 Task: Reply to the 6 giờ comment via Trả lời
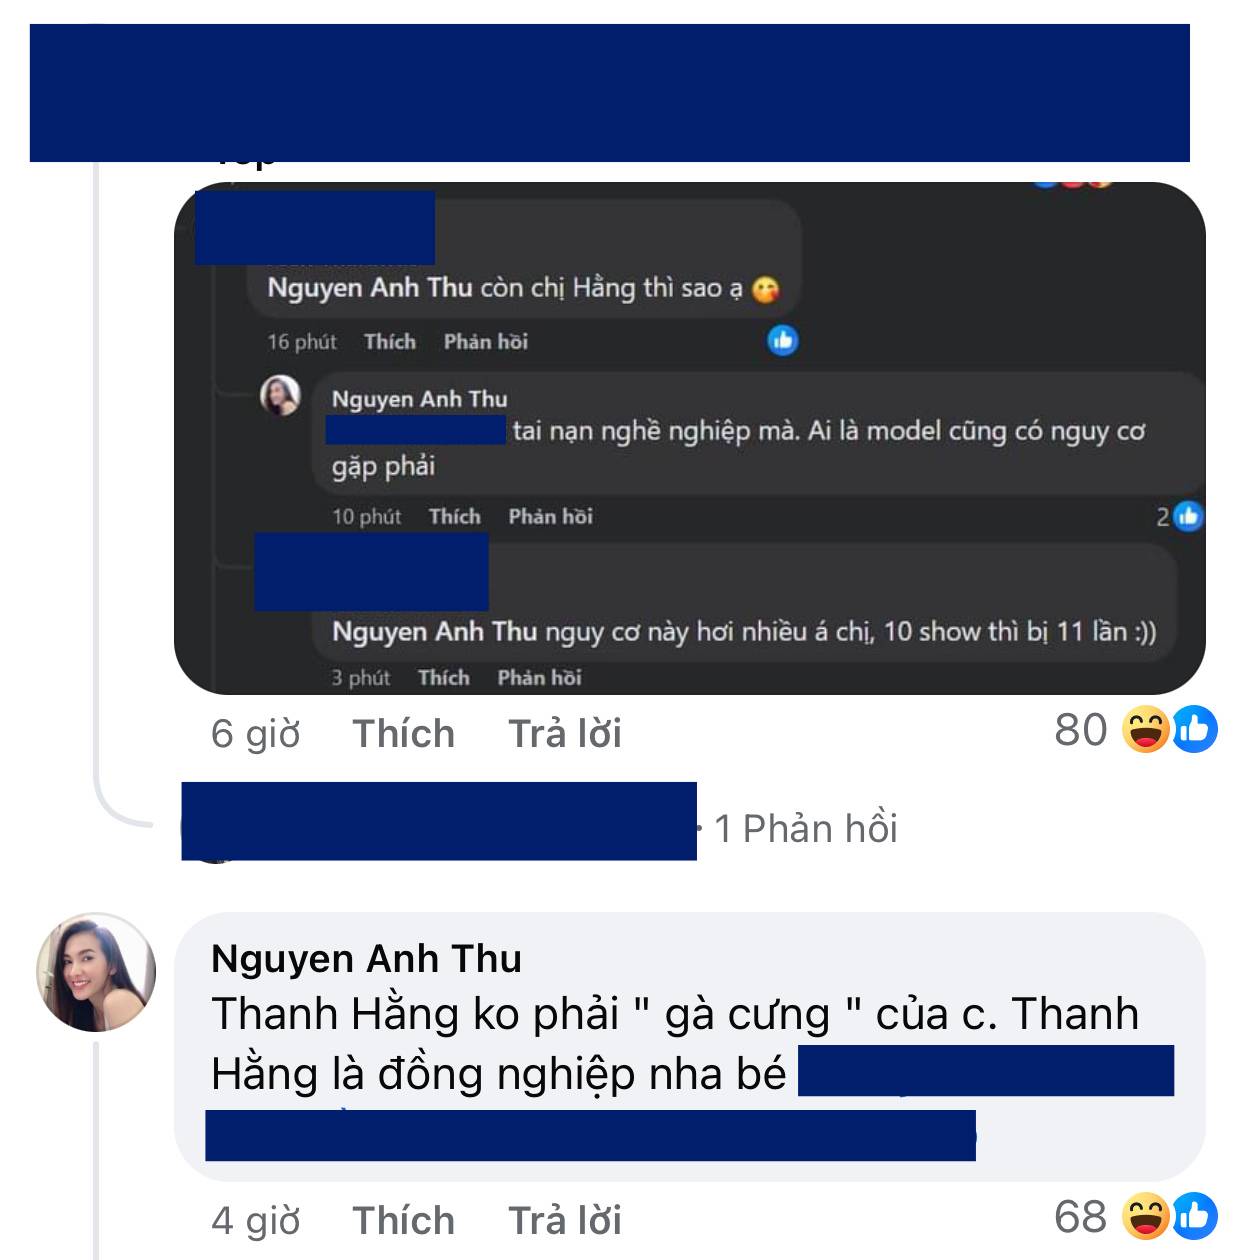coord(565,734)
